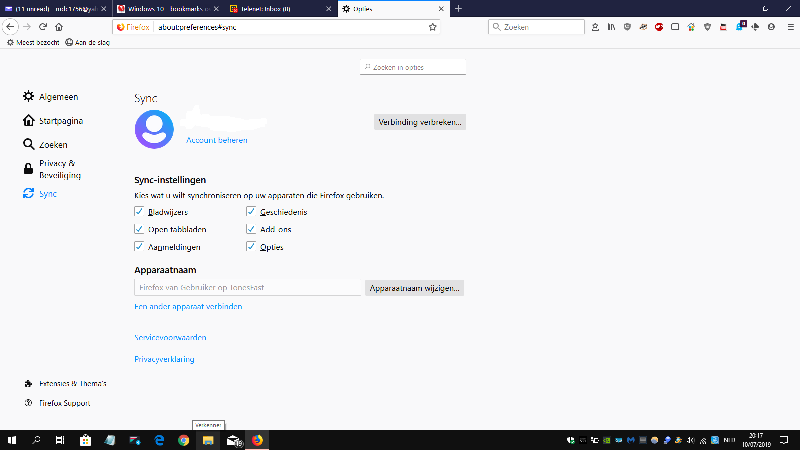
Task: Open the Mail app on taskbar
Action: [x=233, y=440]
